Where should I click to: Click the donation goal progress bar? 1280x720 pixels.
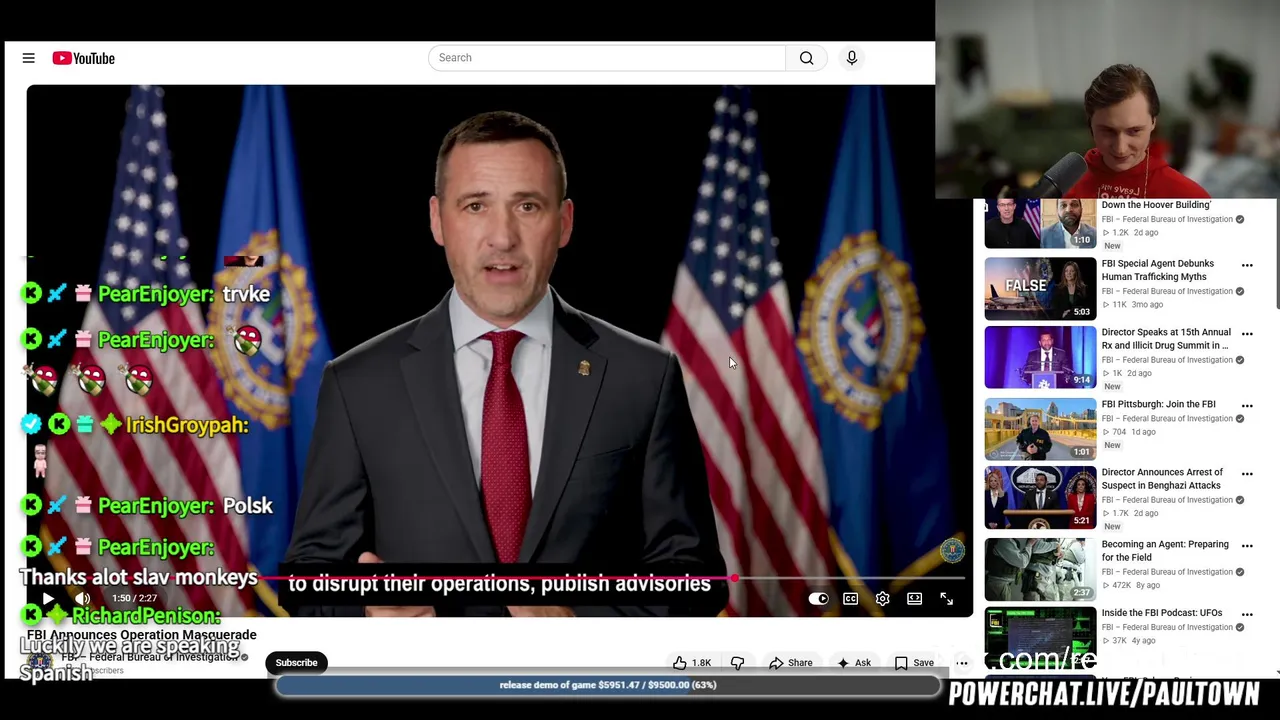[608, 685]
